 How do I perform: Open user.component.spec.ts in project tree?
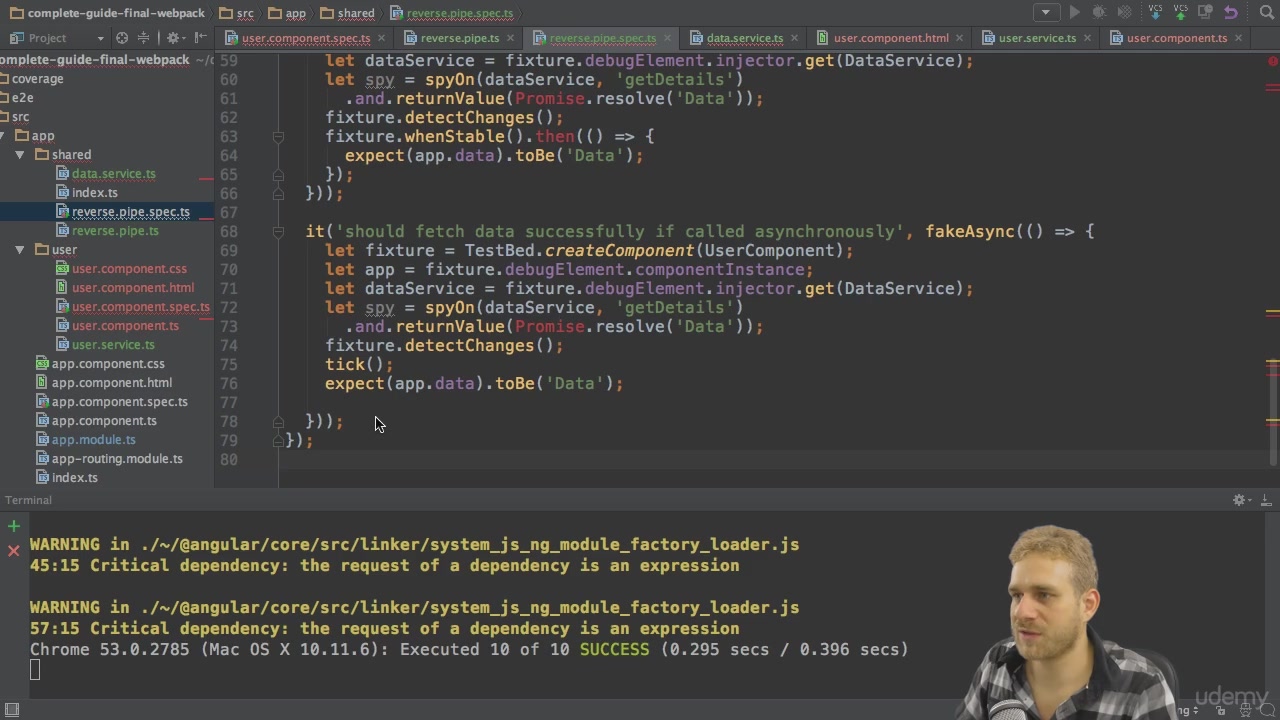pyautogui.click(x=133, y=307)
